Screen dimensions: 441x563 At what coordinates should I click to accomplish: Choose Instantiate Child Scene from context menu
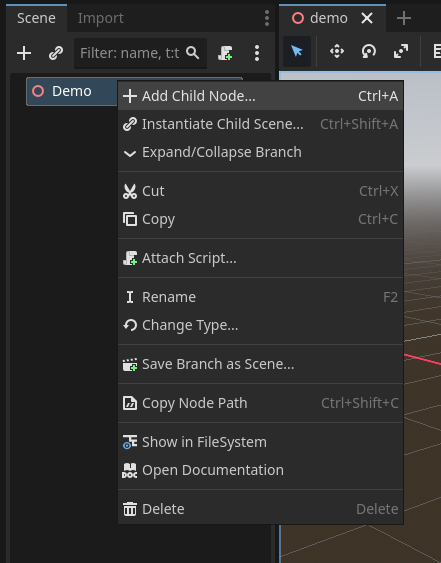(261, 124)
